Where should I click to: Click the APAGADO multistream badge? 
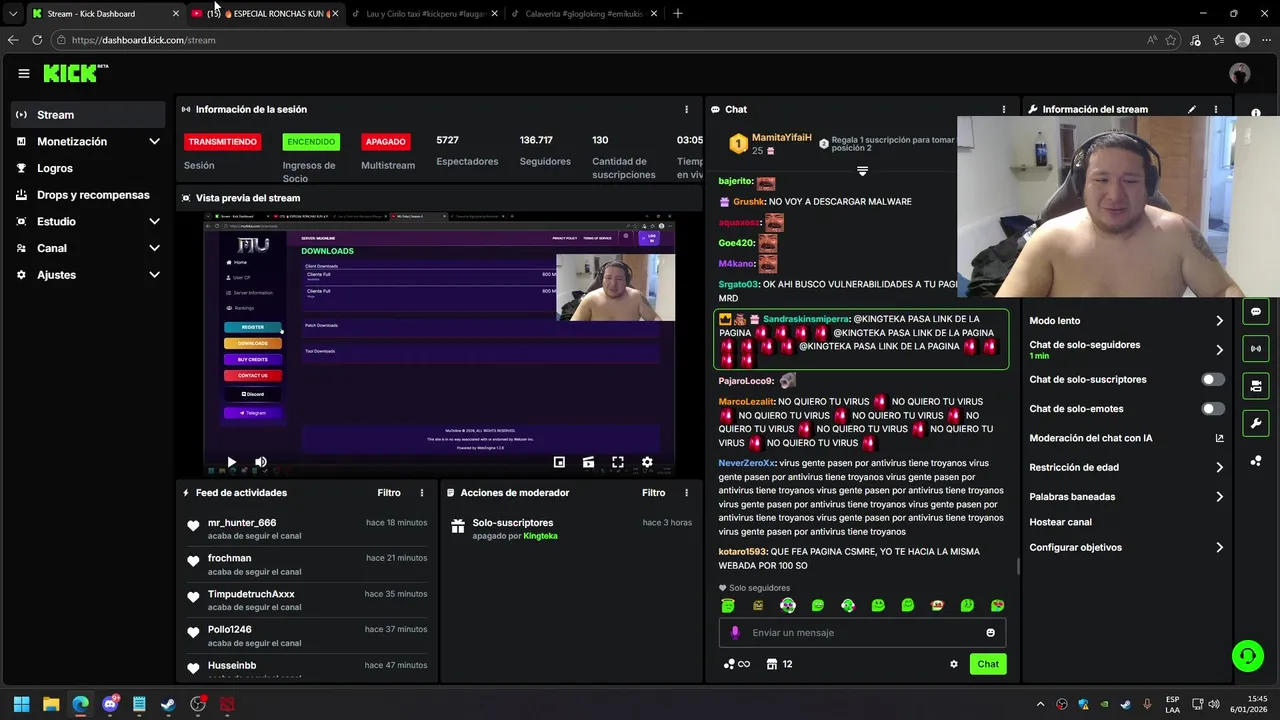385,142
